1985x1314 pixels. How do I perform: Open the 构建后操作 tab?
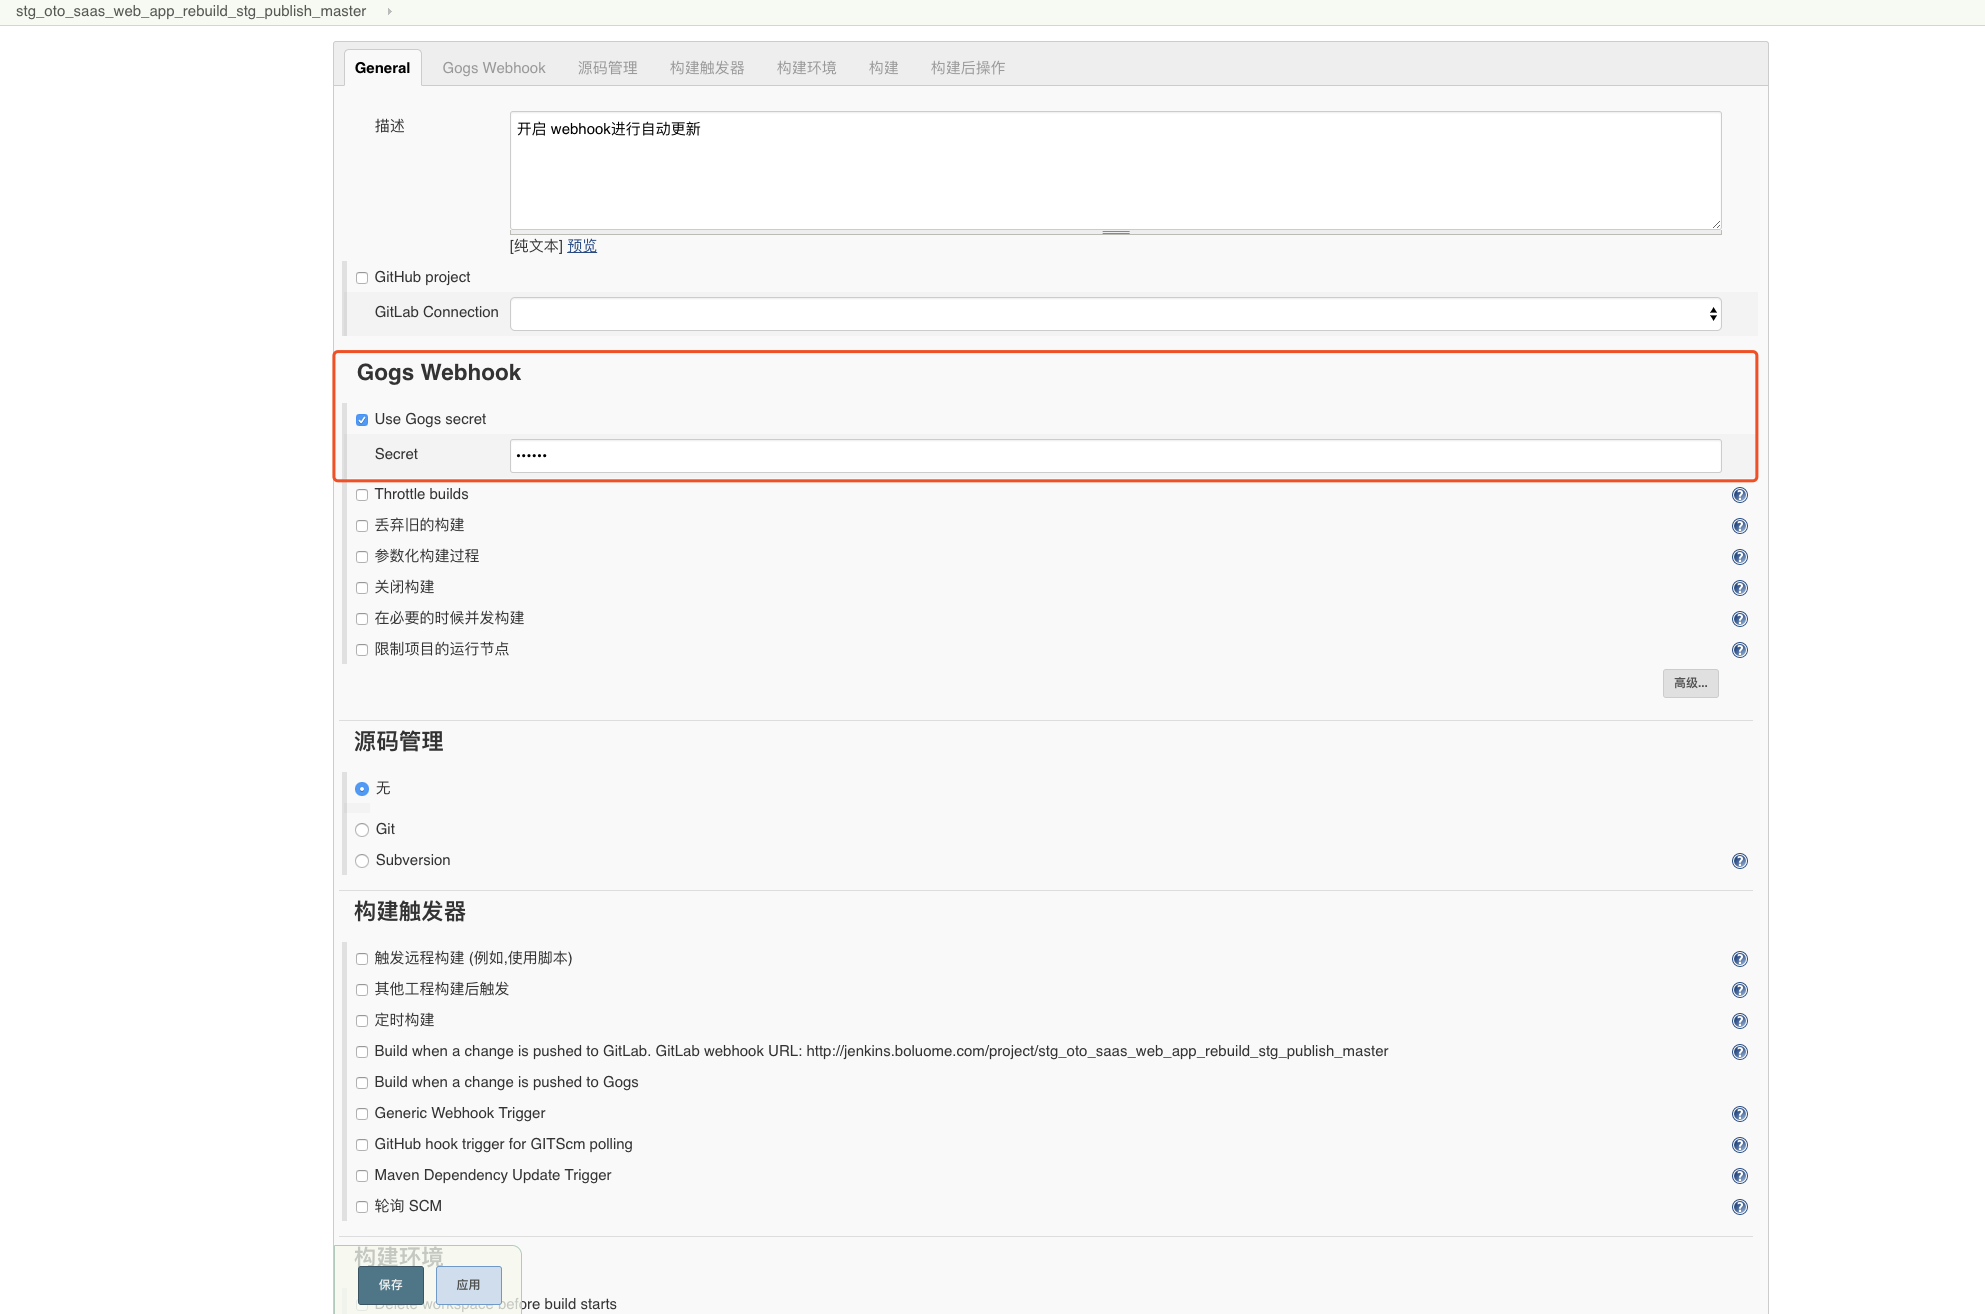[x=966, y=67]
